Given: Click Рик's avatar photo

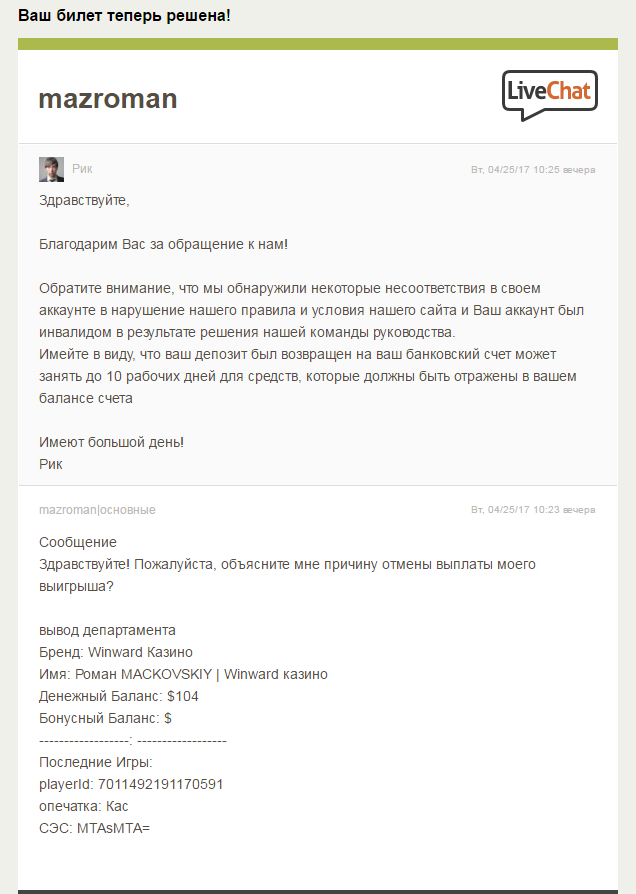Looking at the screenshot, I should click(x=51, y=169).
